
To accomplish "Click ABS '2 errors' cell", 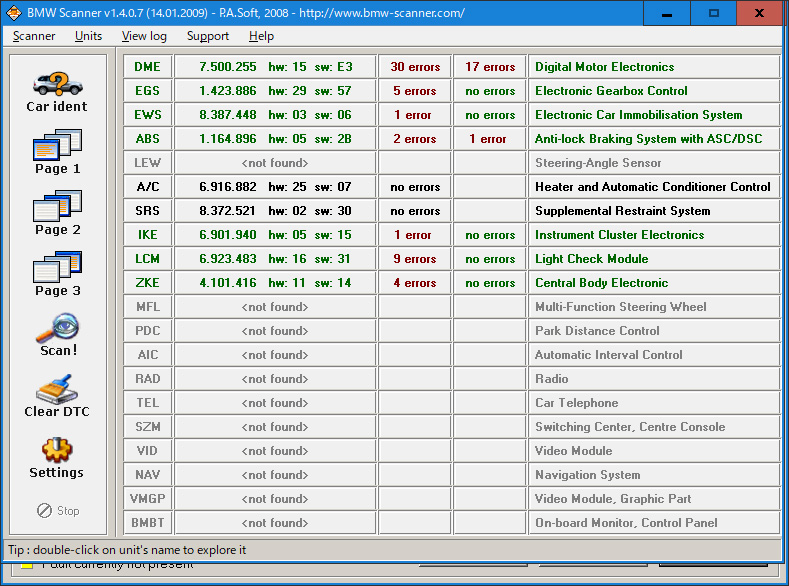I will [415, 139].
